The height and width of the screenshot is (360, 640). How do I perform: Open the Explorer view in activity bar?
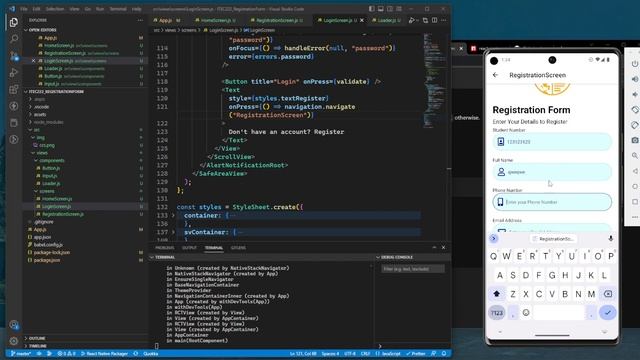(x=13, y=22)
